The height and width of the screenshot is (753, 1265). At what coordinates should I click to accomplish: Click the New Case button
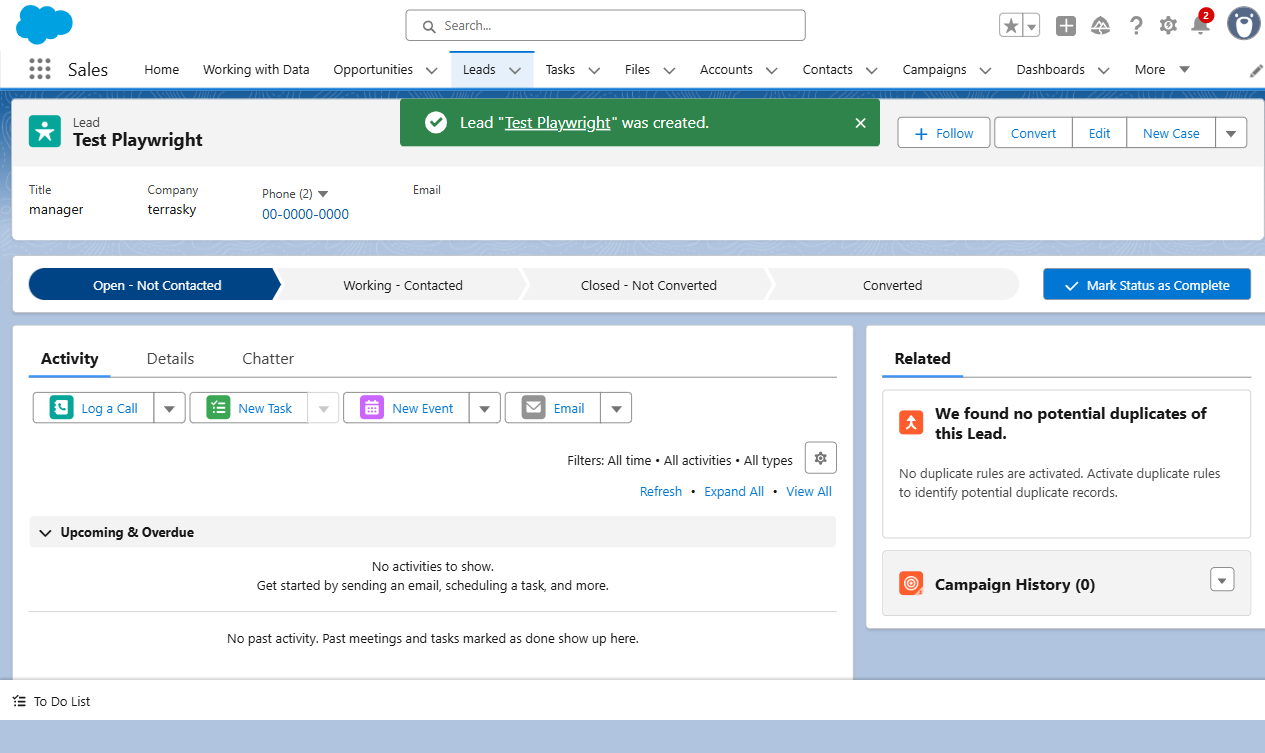pos(1171,133)
